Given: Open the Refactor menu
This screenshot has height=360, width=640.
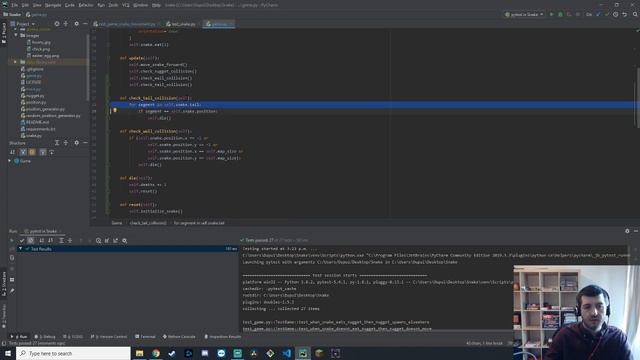Looking at the screenshot, I should click(86, 5).
